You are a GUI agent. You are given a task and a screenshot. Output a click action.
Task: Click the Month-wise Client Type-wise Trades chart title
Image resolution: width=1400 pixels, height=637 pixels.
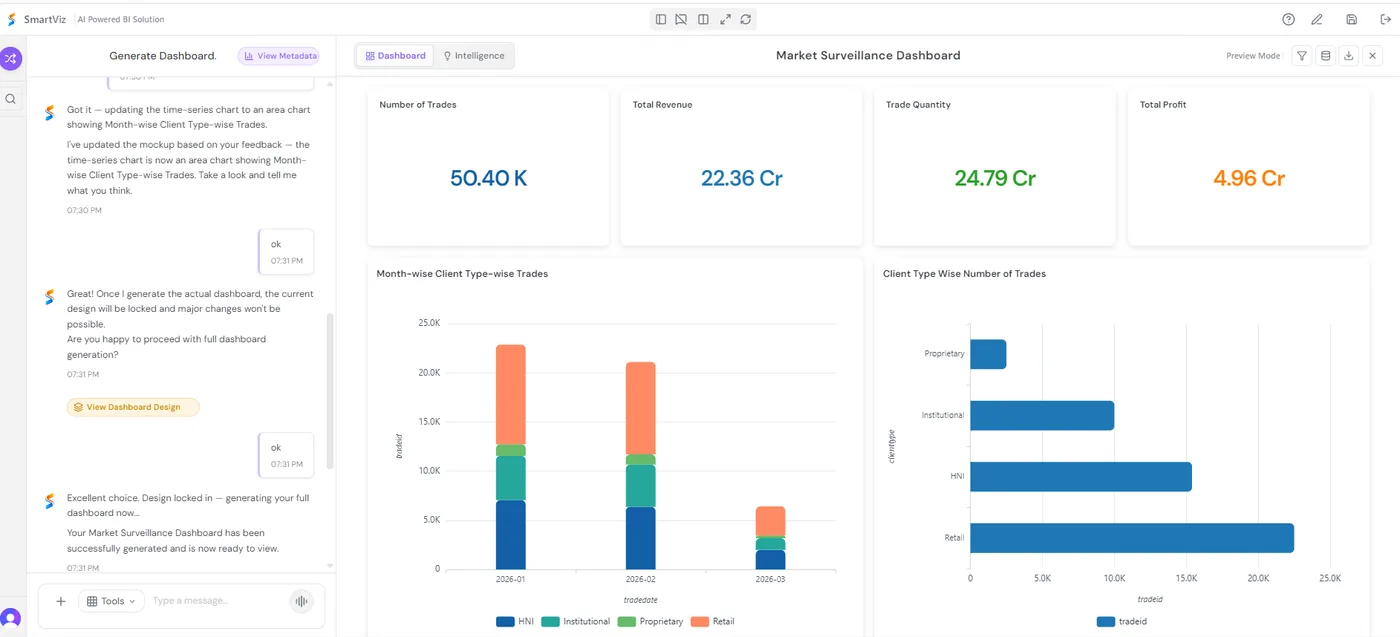pos(462,274)
